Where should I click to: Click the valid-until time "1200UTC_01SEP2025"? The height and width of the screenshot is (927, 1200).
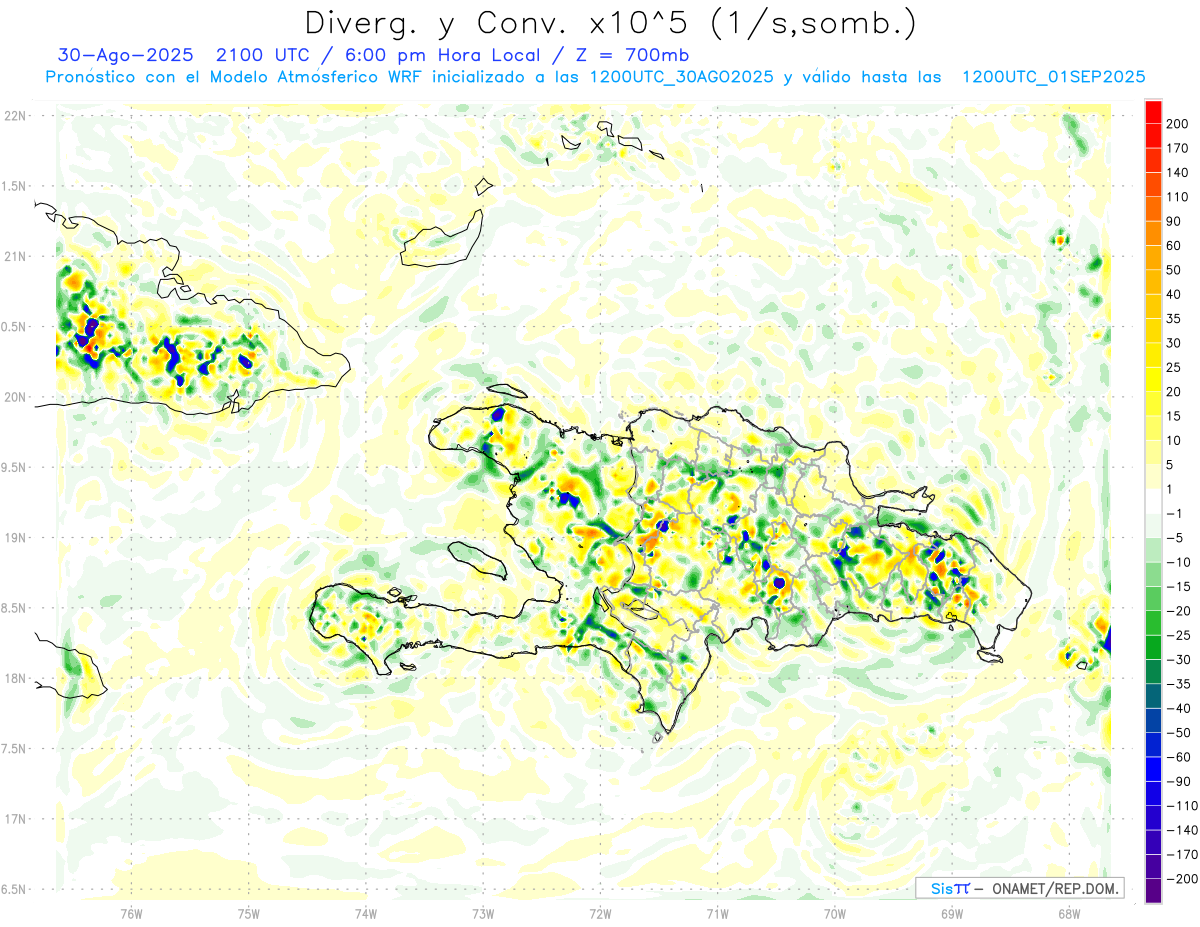click(x=1053, y=77)
